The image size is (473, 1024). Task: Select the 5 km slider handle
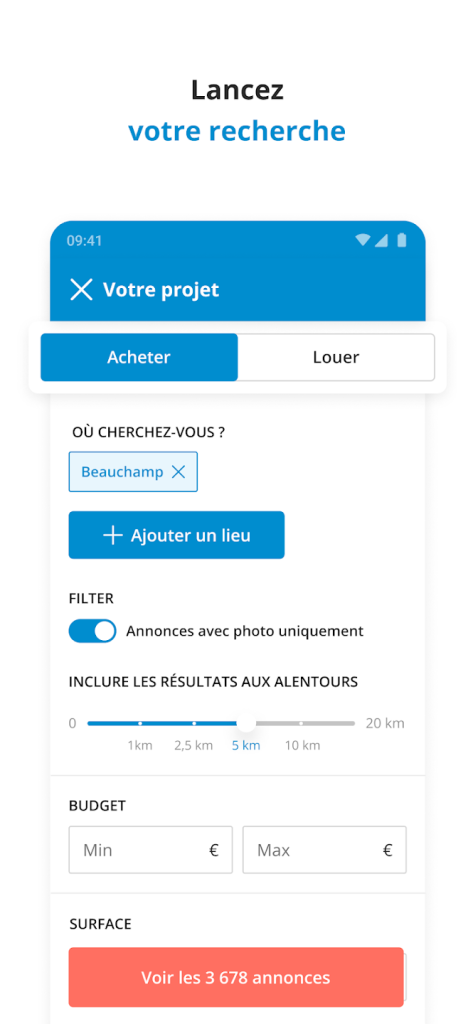[246, 723]
